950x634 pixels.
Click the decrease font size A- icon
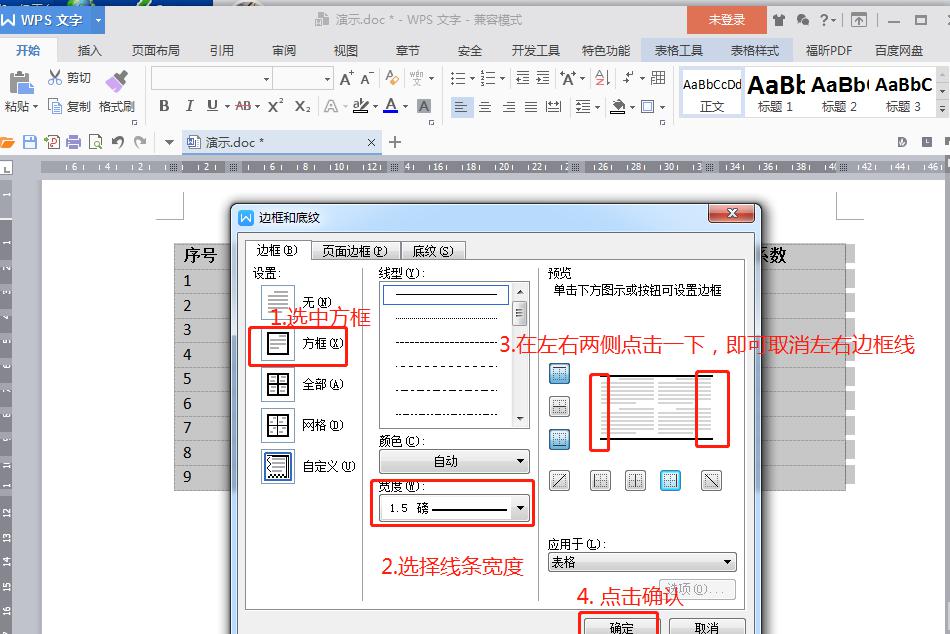pos(367,78)
